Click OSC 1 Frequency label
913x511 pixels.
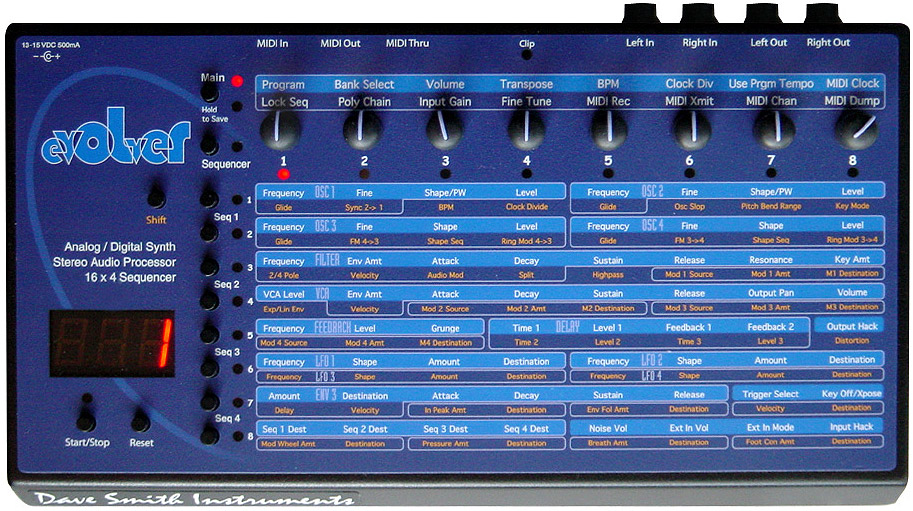283,193
